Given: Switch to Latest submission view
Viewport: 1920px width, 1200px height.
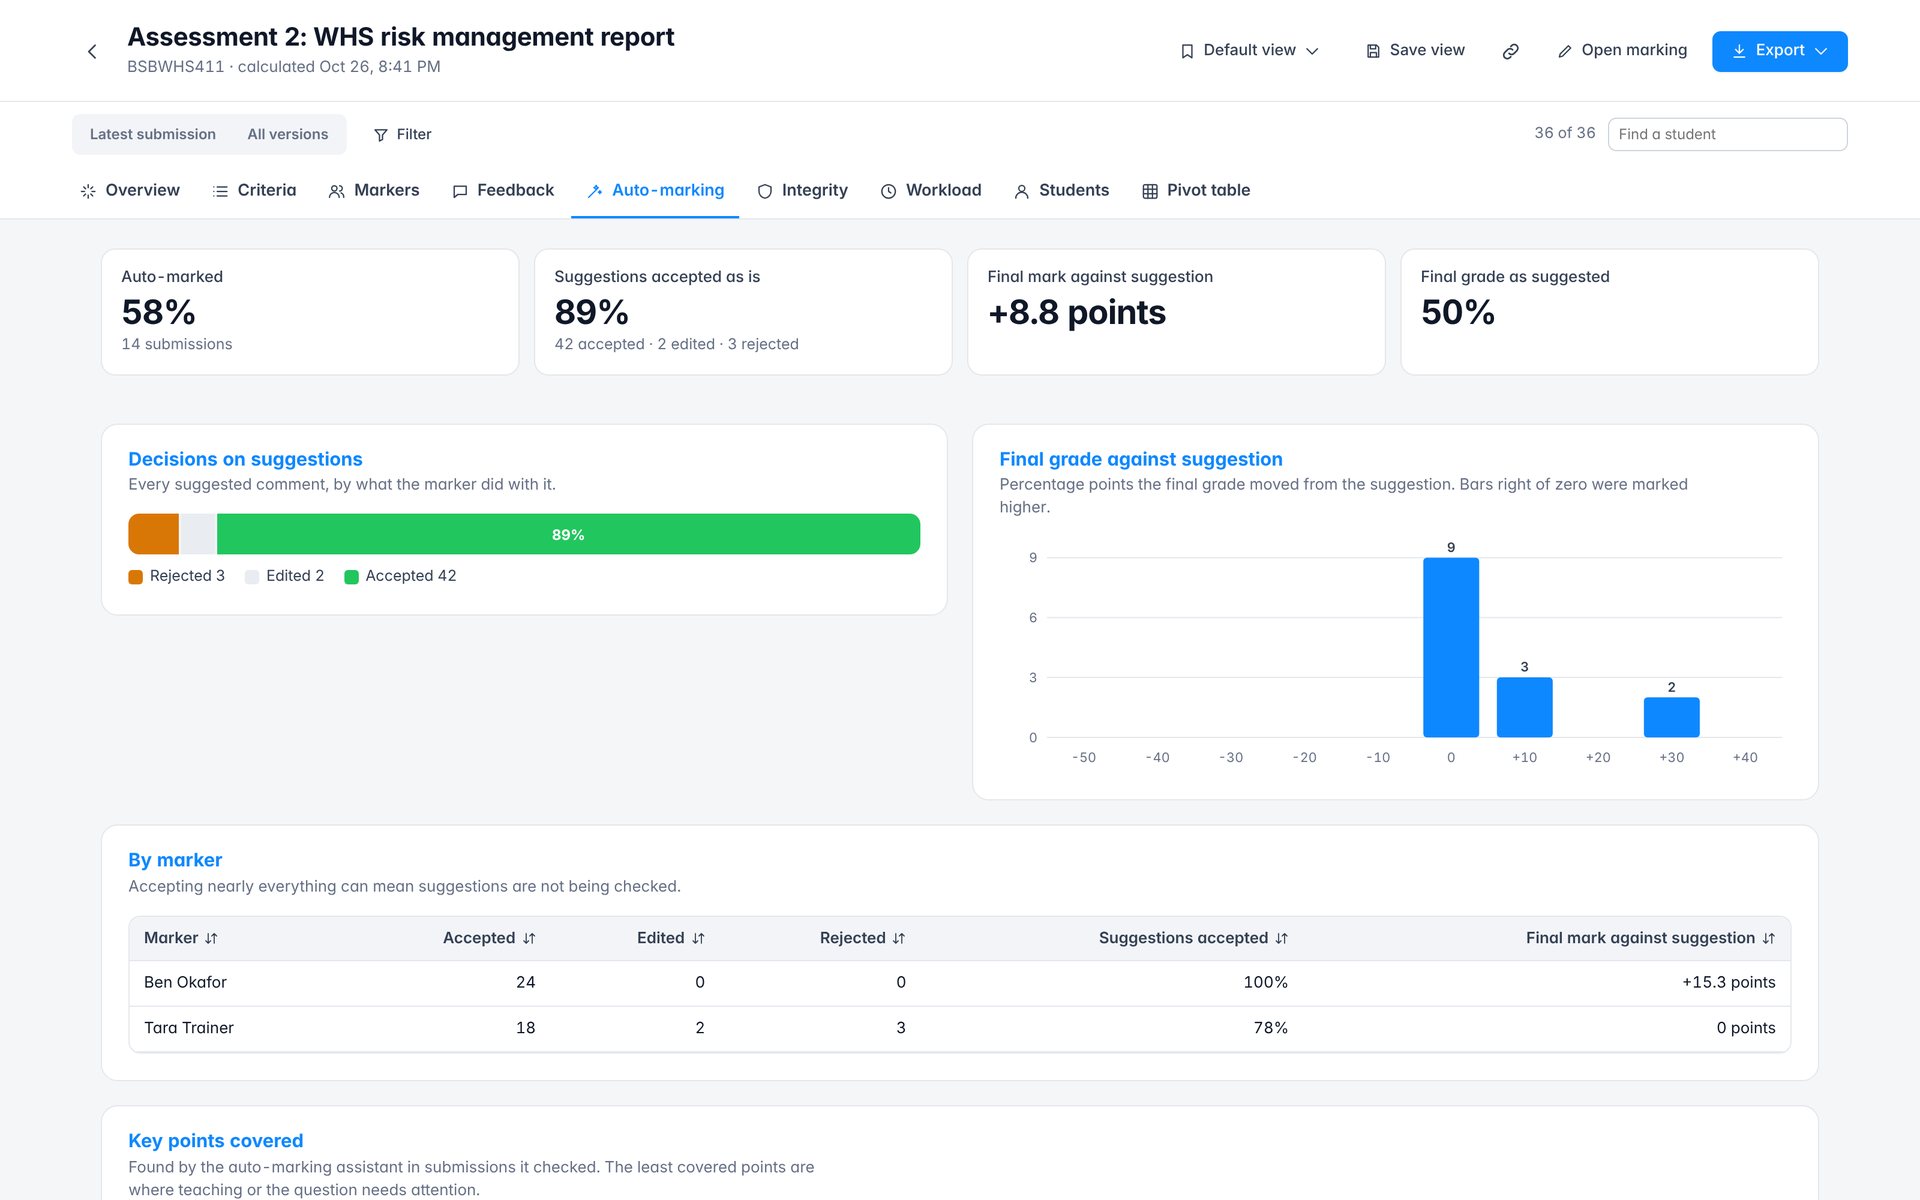Looking at the screenshot, I should (153, 134).
